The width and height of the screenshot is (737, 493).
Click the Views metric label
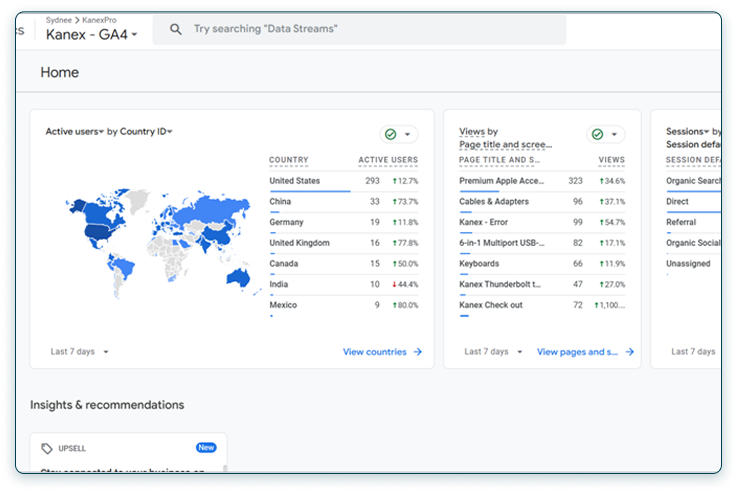(x=471, y=132)
